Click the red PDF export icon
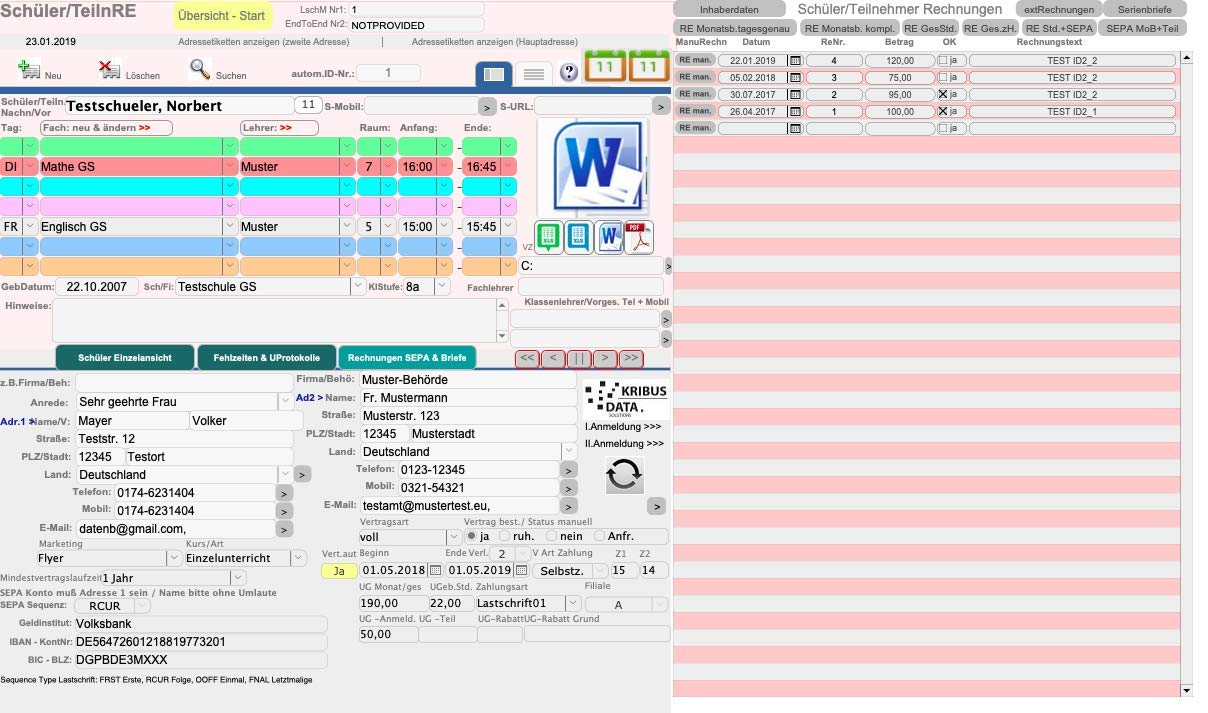Screen dimensions: 1208x713 [639, 238]
